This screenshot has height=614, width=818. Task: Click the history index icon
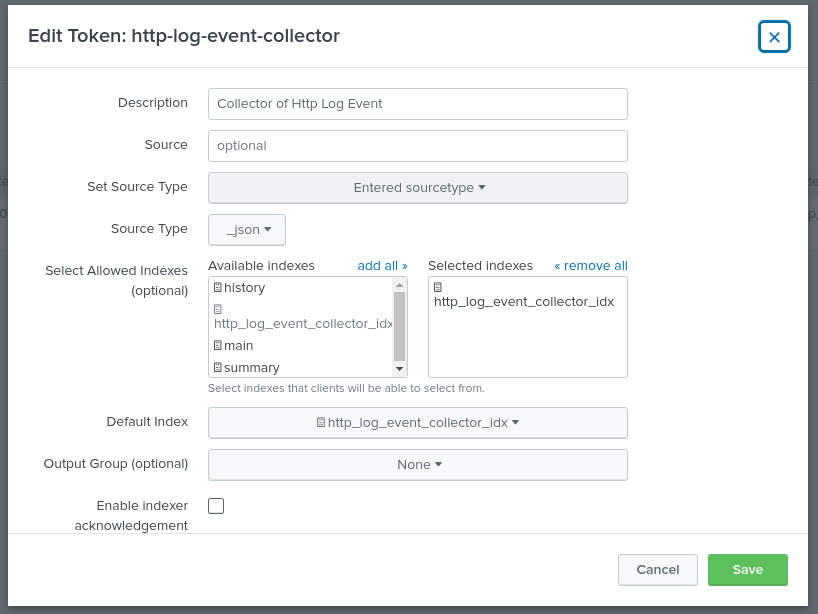[218, 288]
